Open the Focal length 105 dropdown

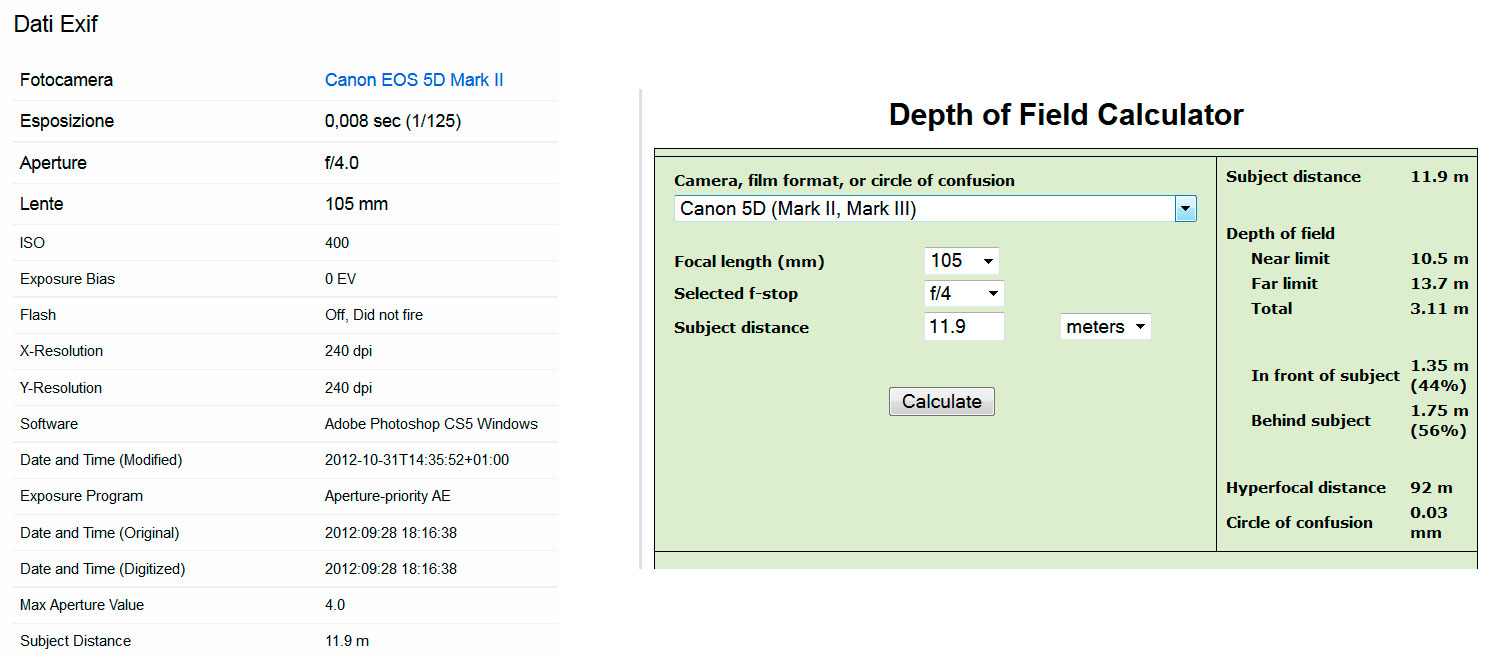[x=962, y=261]
